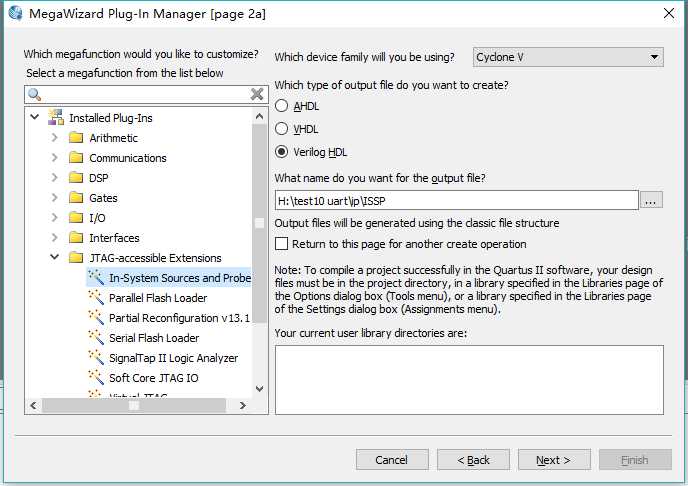This screenshot has height=486, width=688.
Task: Click the tree scroll right arrow
Action: pos(243,405)
